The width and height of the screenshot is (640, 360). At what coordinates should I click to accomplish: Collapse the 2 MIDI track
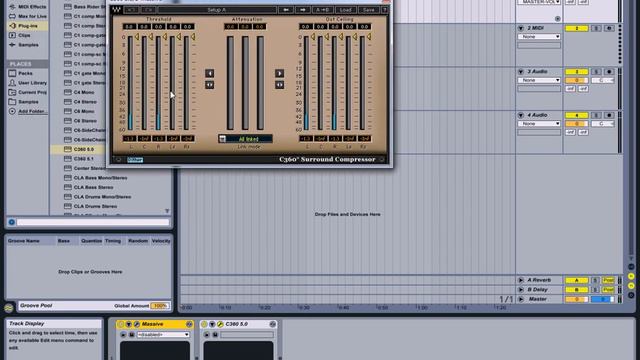pyautogui.click(x=521, y=28)
